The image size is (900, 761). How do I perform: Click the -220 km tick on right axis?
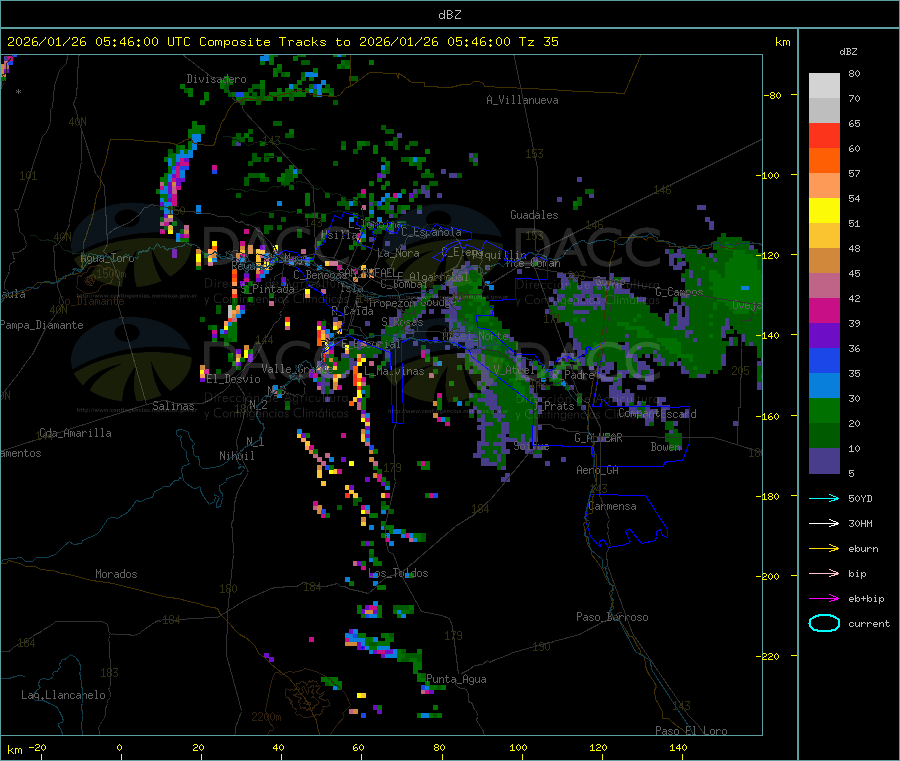tap(770, 657)
